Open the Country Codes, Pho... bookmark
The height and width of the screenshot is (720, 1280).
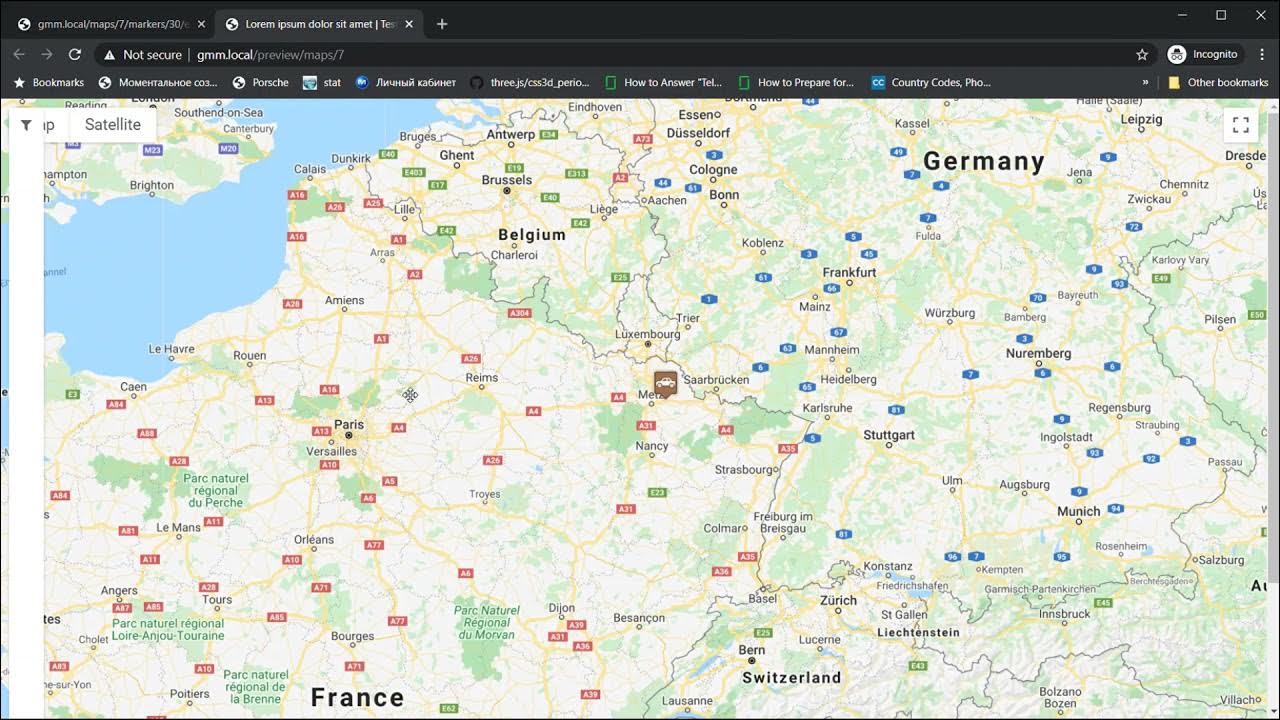[931, 82]
